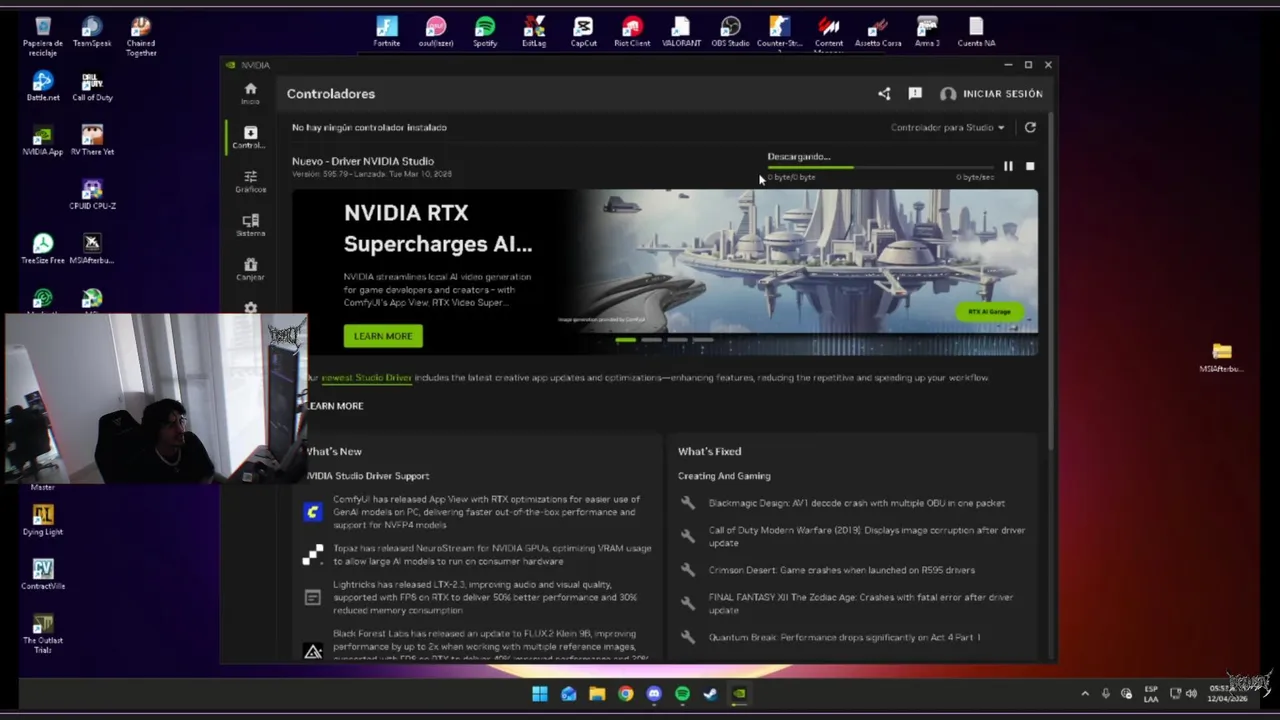The image size is (1280, 720).
Task: Open the Dying Light desktop shortcut
Action: (x=43, y=520)
